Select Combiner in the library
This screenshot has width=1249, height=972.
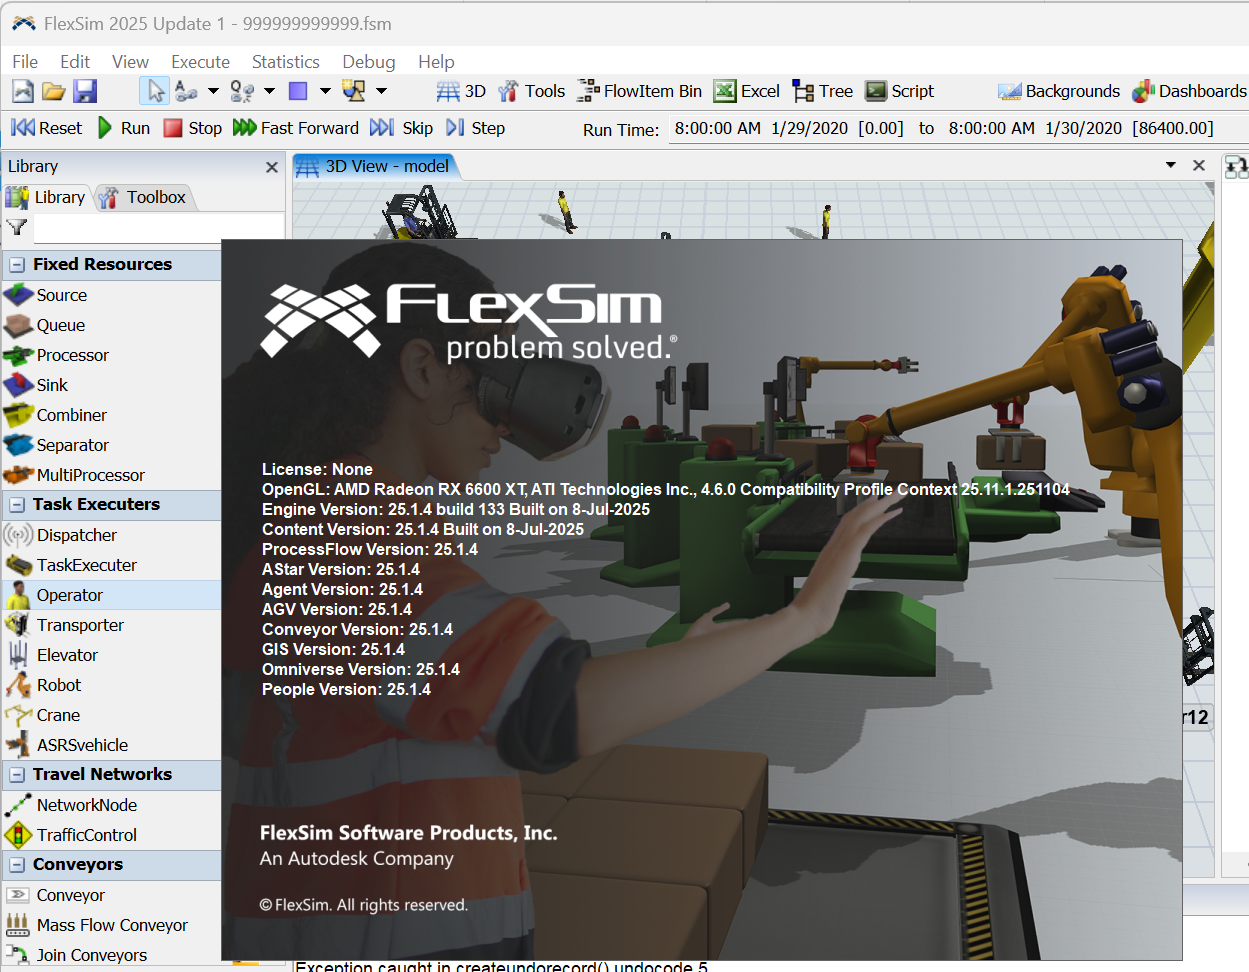tap(110, 415)
